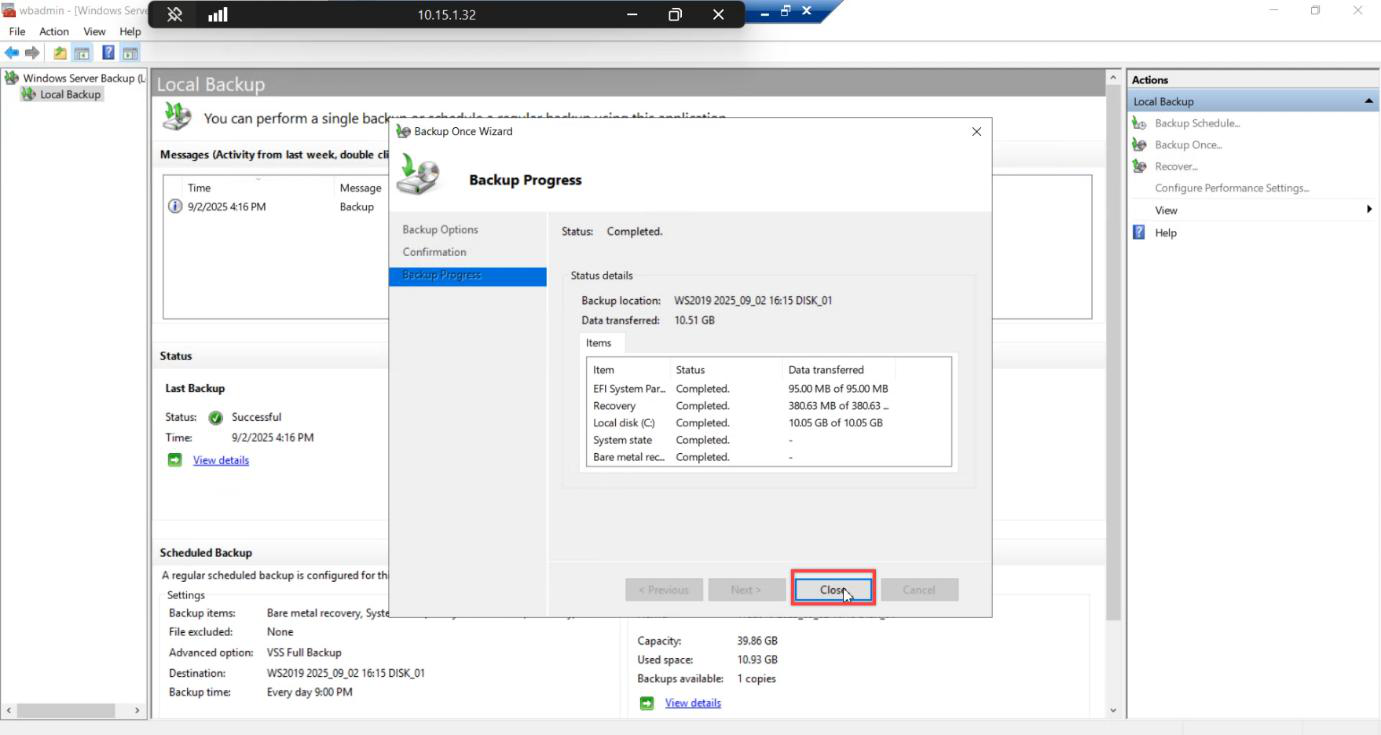Toggle the Show/Hide Action Pane toolbar icon
This screenshot has width=1381, height=735.
(x=130, y=53)
